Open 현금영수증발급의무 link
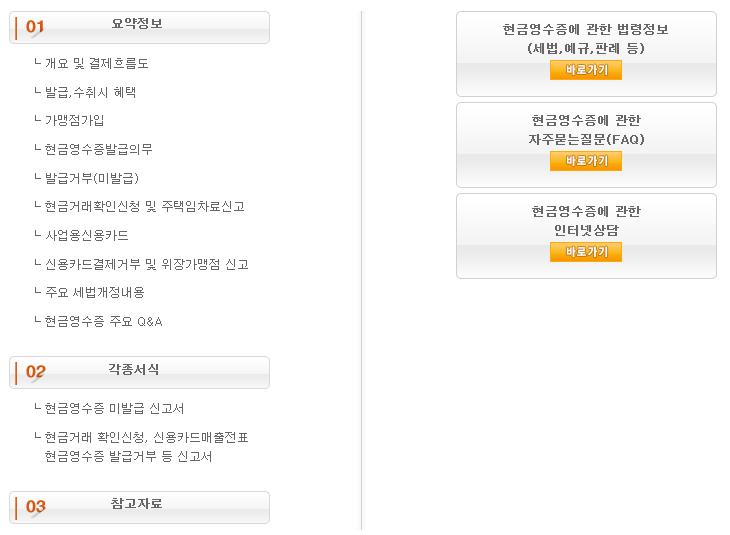Viewport: 730px width, 535px height. [x=98, y=149]
